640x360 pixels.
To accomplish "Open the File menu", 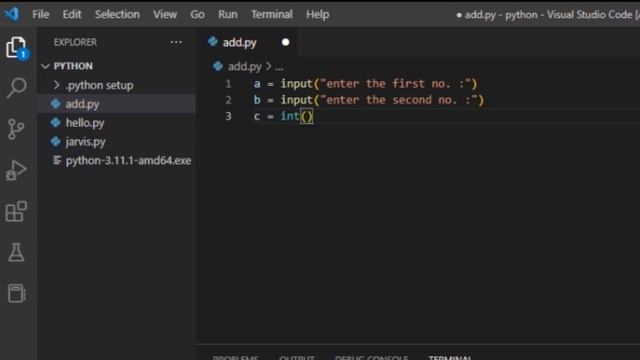I will click(41, 14).
